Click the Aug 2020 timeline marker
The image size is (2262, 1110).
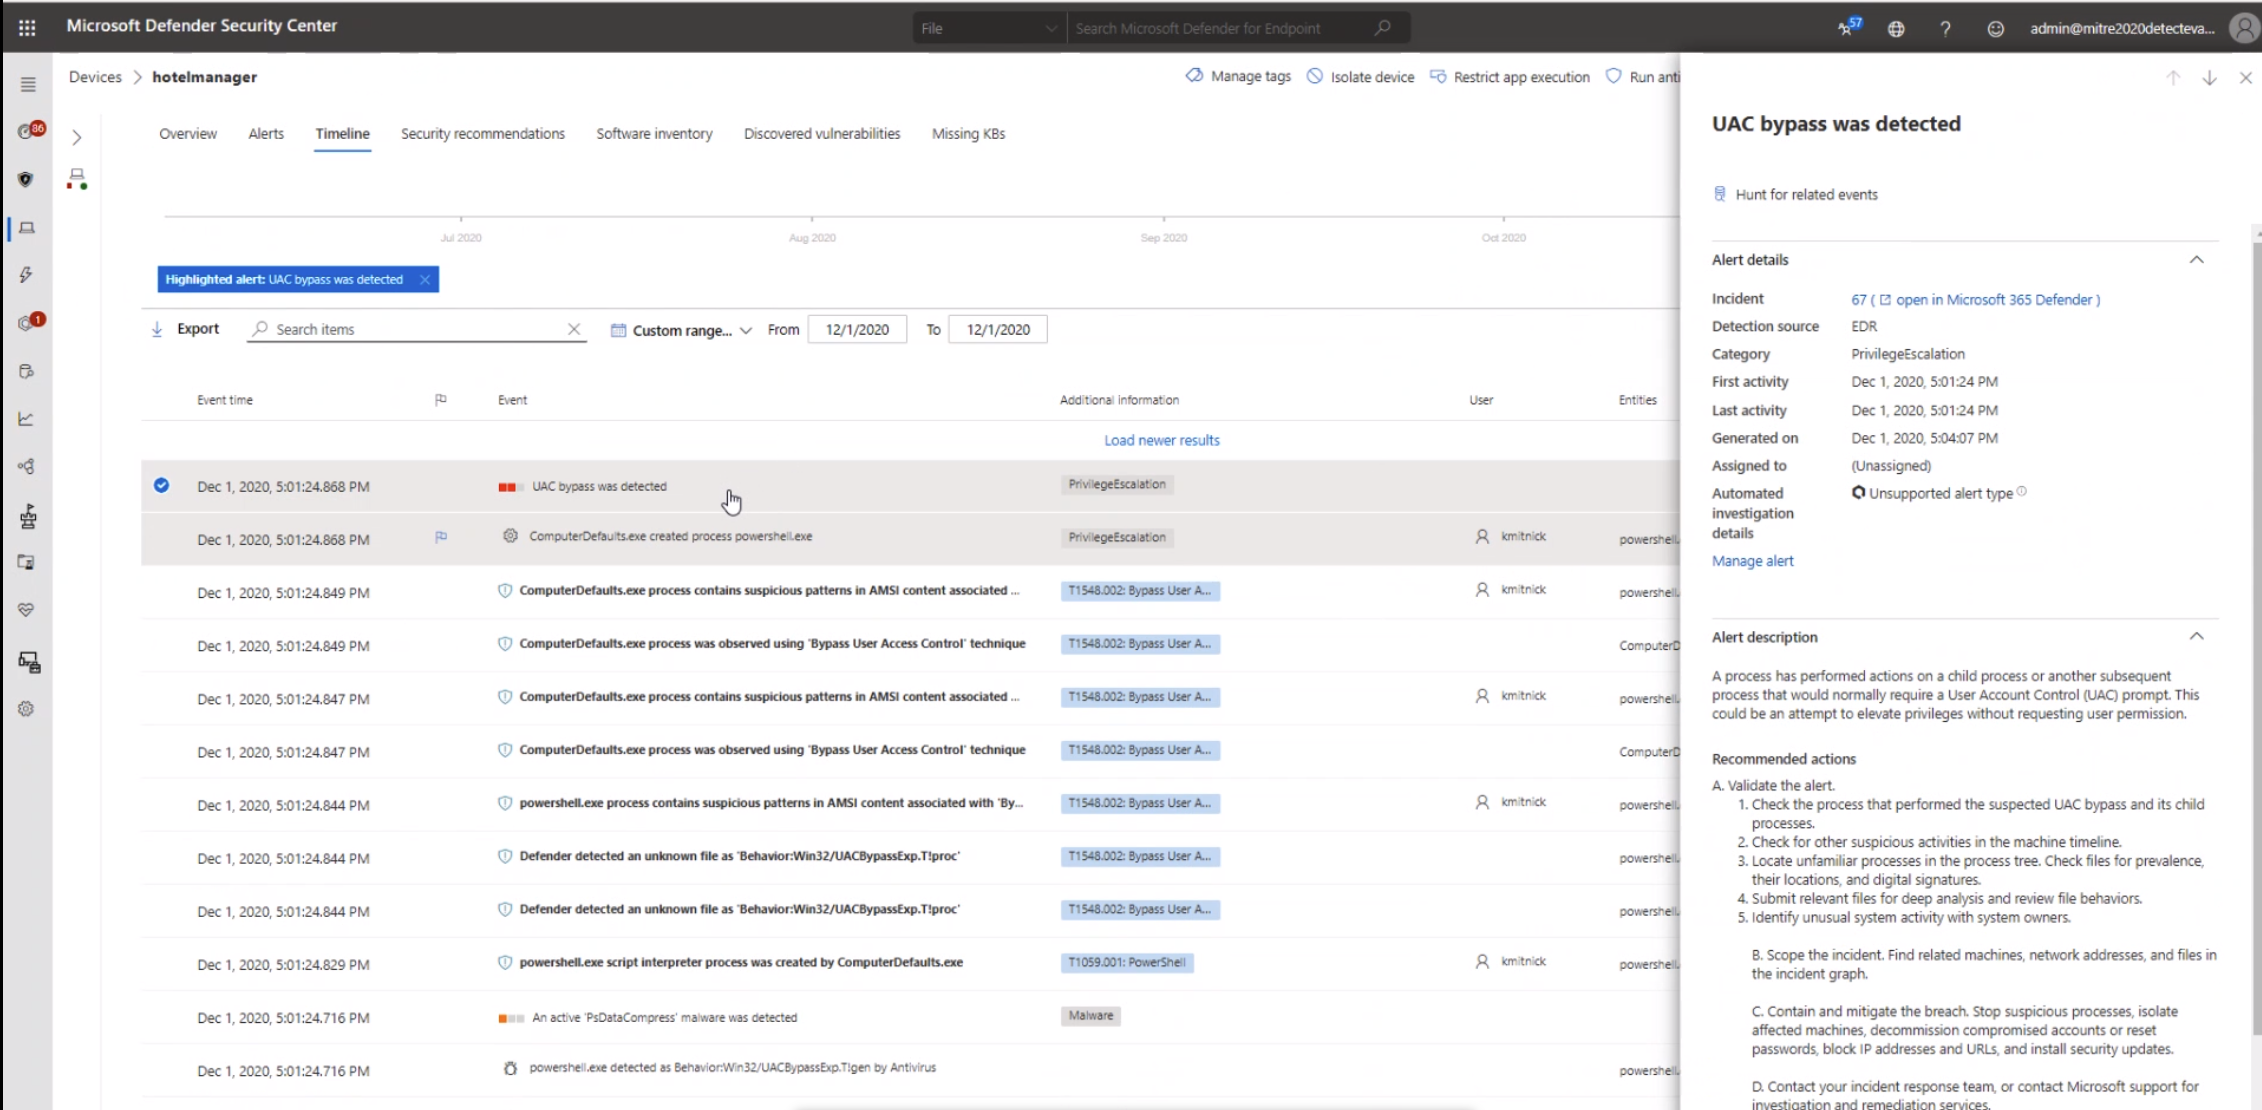812,238
